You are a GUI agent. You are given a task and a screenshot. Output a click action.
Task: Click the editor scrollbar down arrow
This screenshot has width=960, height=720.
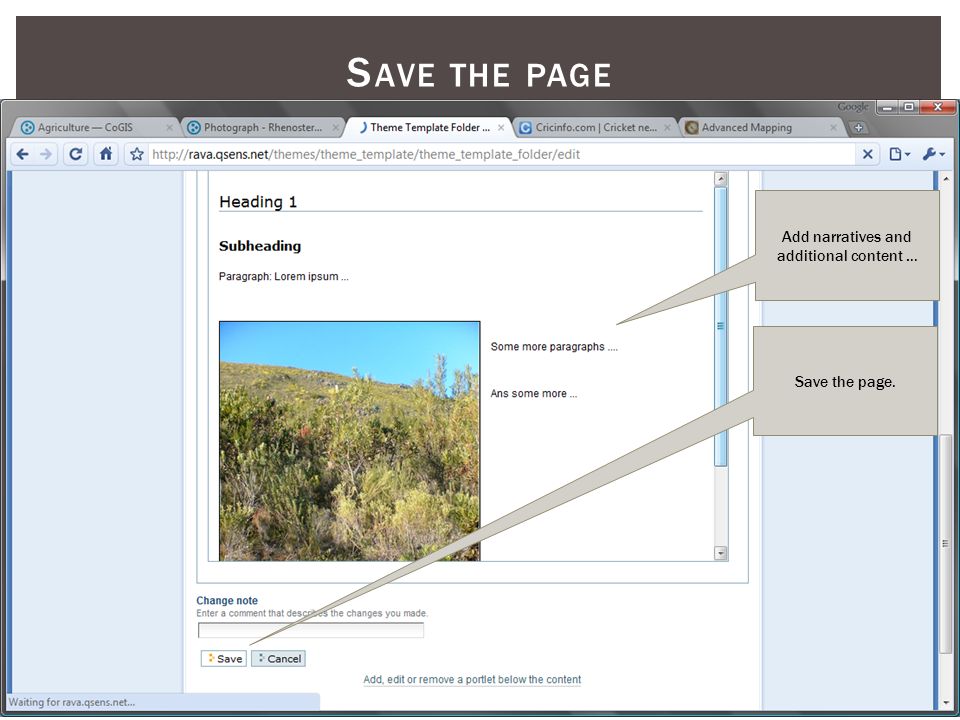pos(721,553)
